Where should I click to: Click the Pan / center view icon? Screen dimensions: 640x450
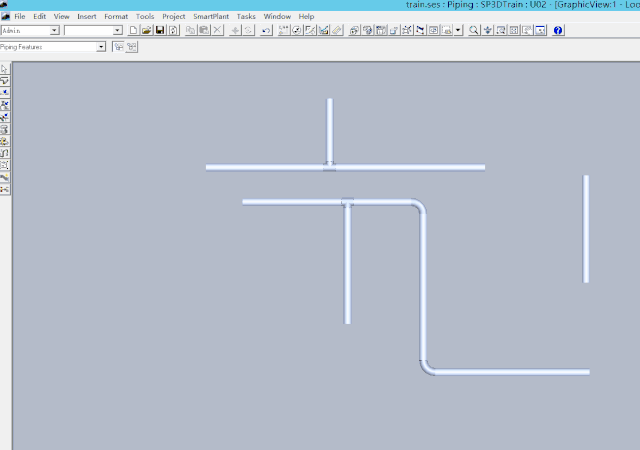pyautogui.click(x=487, y=30)
